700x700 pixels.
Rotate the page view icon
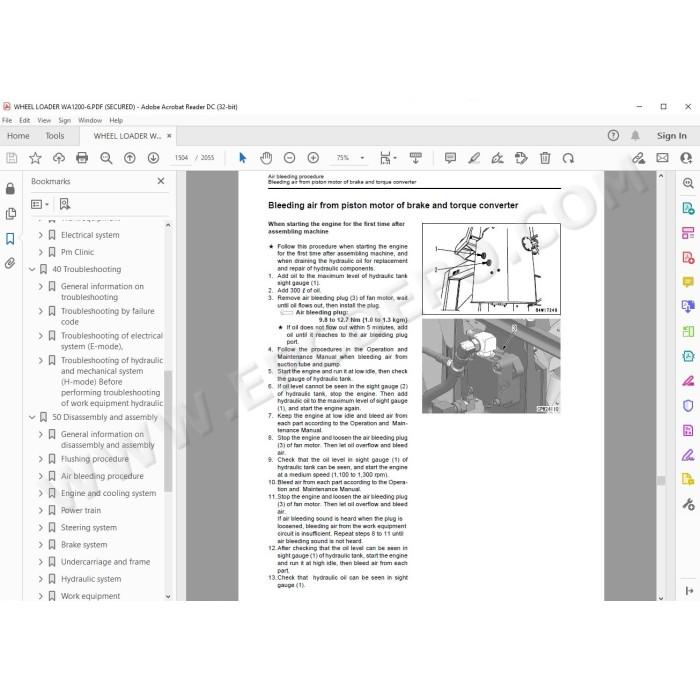pos(568,158)
